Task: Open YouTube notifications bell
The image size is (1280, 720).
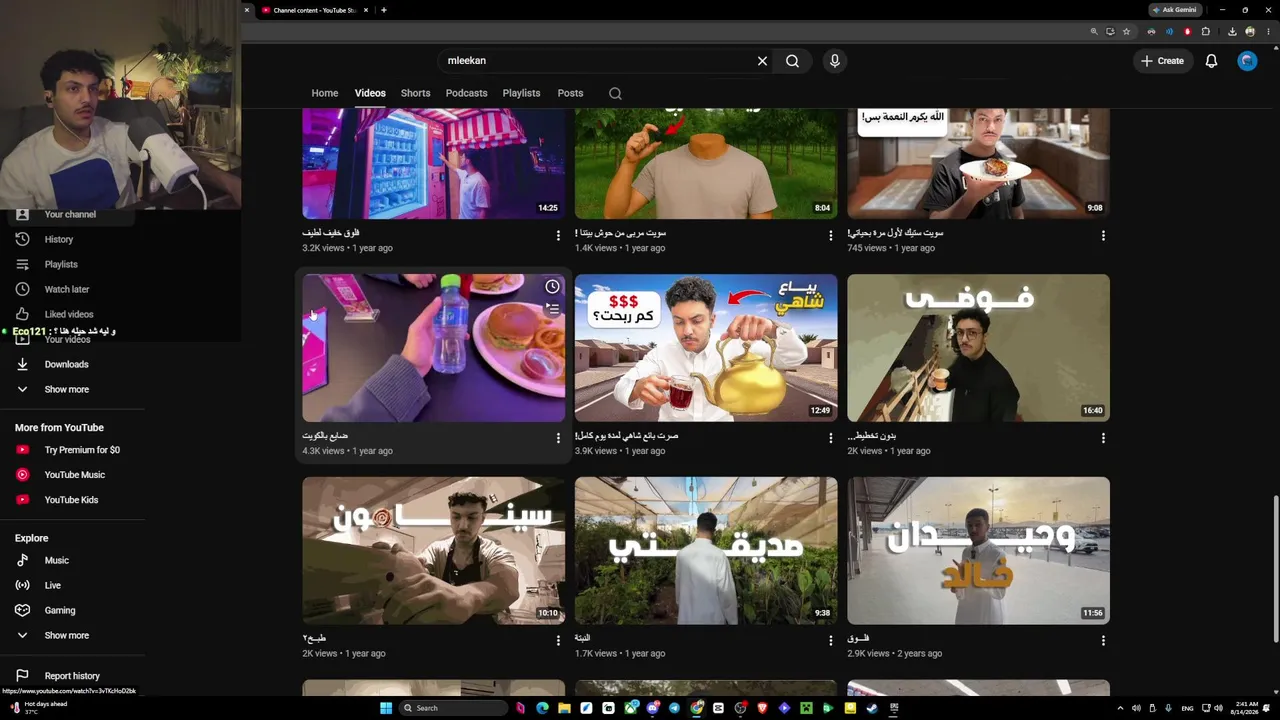Action: [1211, 61]
